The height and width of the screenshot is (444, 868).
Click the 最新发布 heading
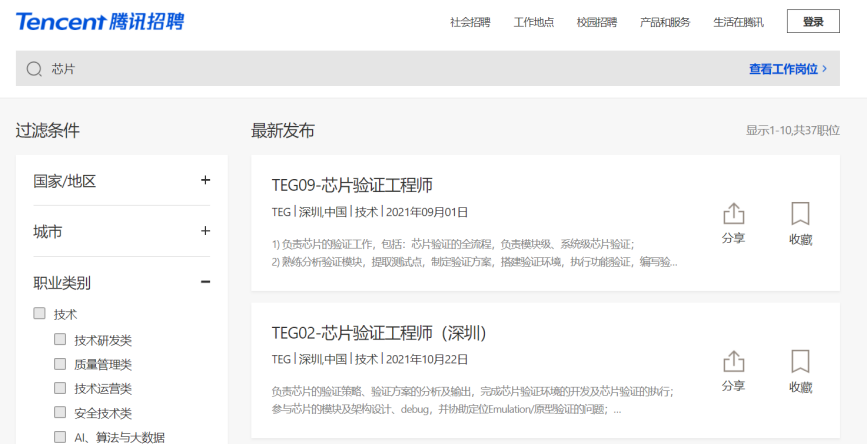click(x=283, y=131)
